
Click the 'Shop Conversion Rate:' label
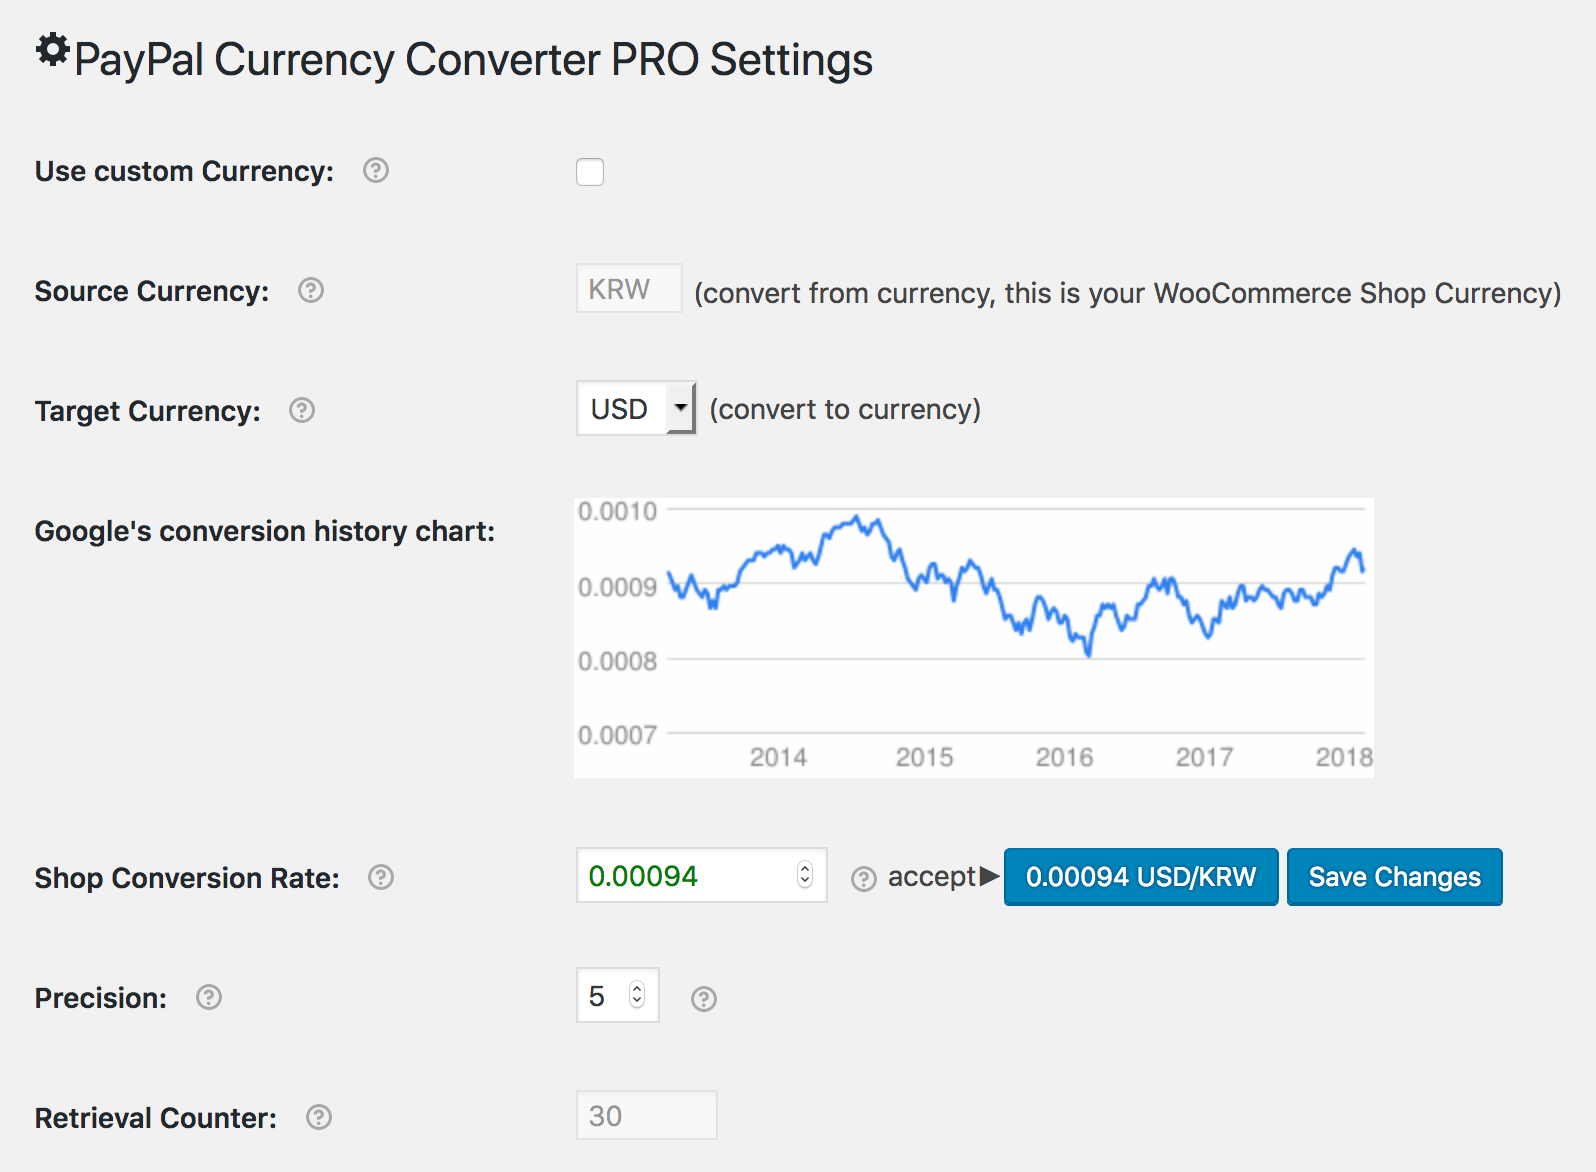pyautogui.click(x=187, y=878)
